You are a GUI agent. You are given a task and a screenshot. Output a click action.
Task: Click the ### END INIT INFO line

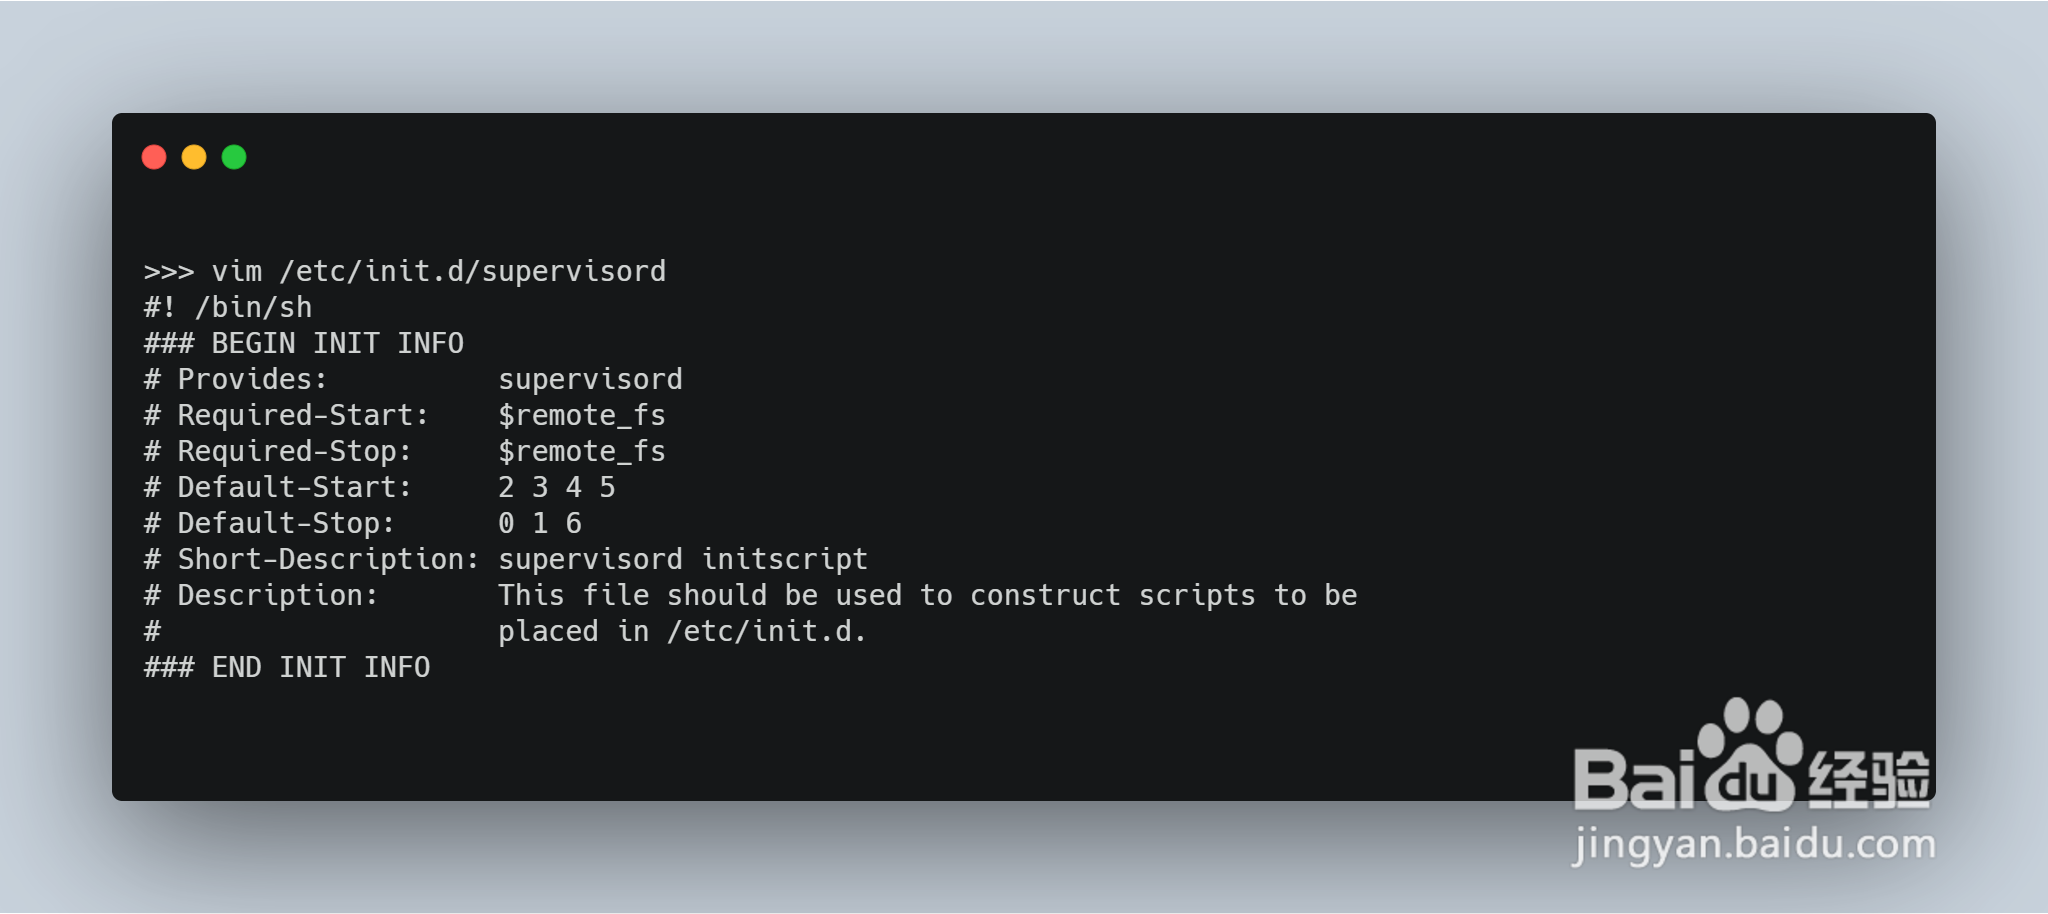(x=287, y=667)
